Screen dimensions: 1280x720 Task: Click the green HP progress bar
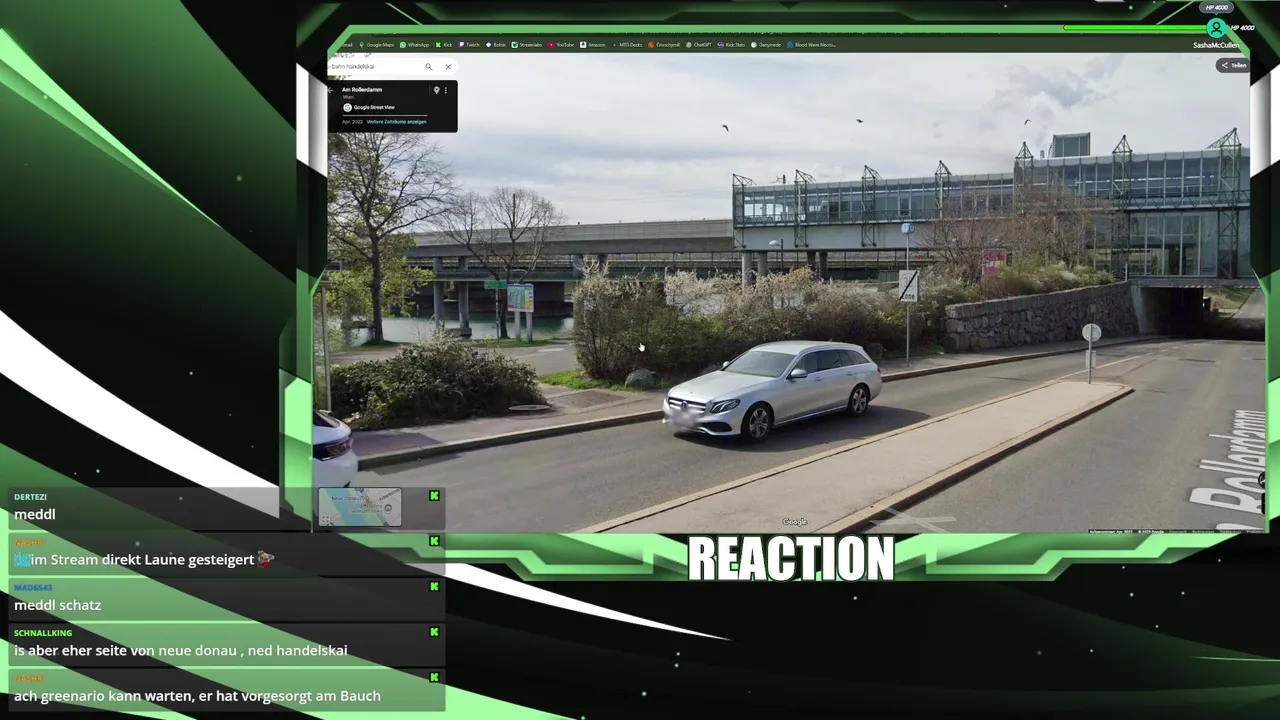(1134, 28)
